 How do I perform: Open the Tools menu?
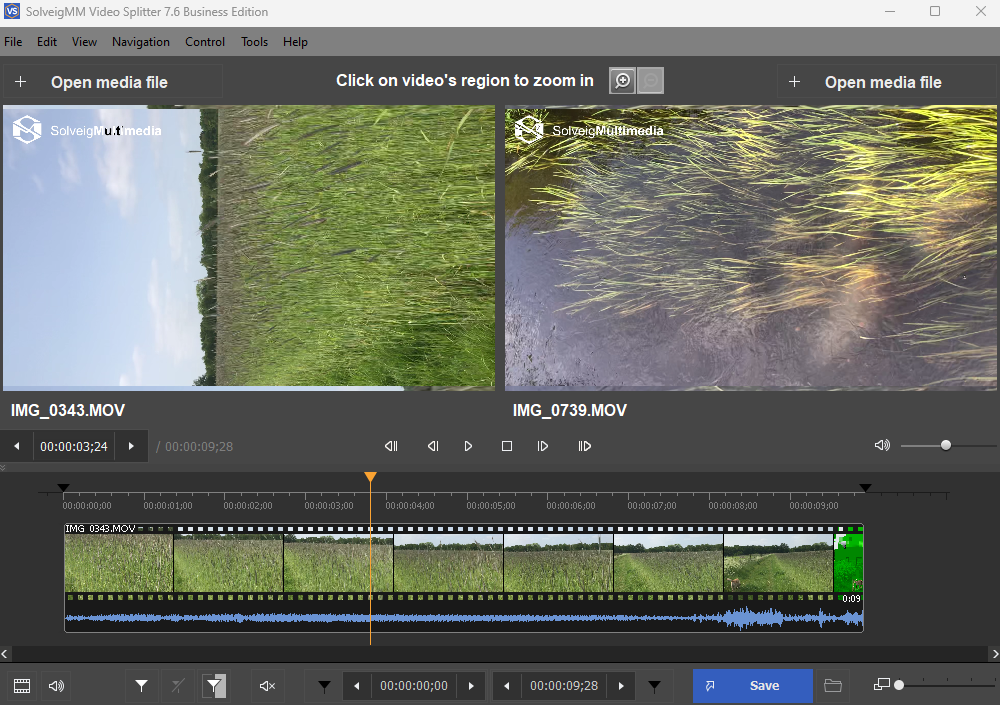254,42
